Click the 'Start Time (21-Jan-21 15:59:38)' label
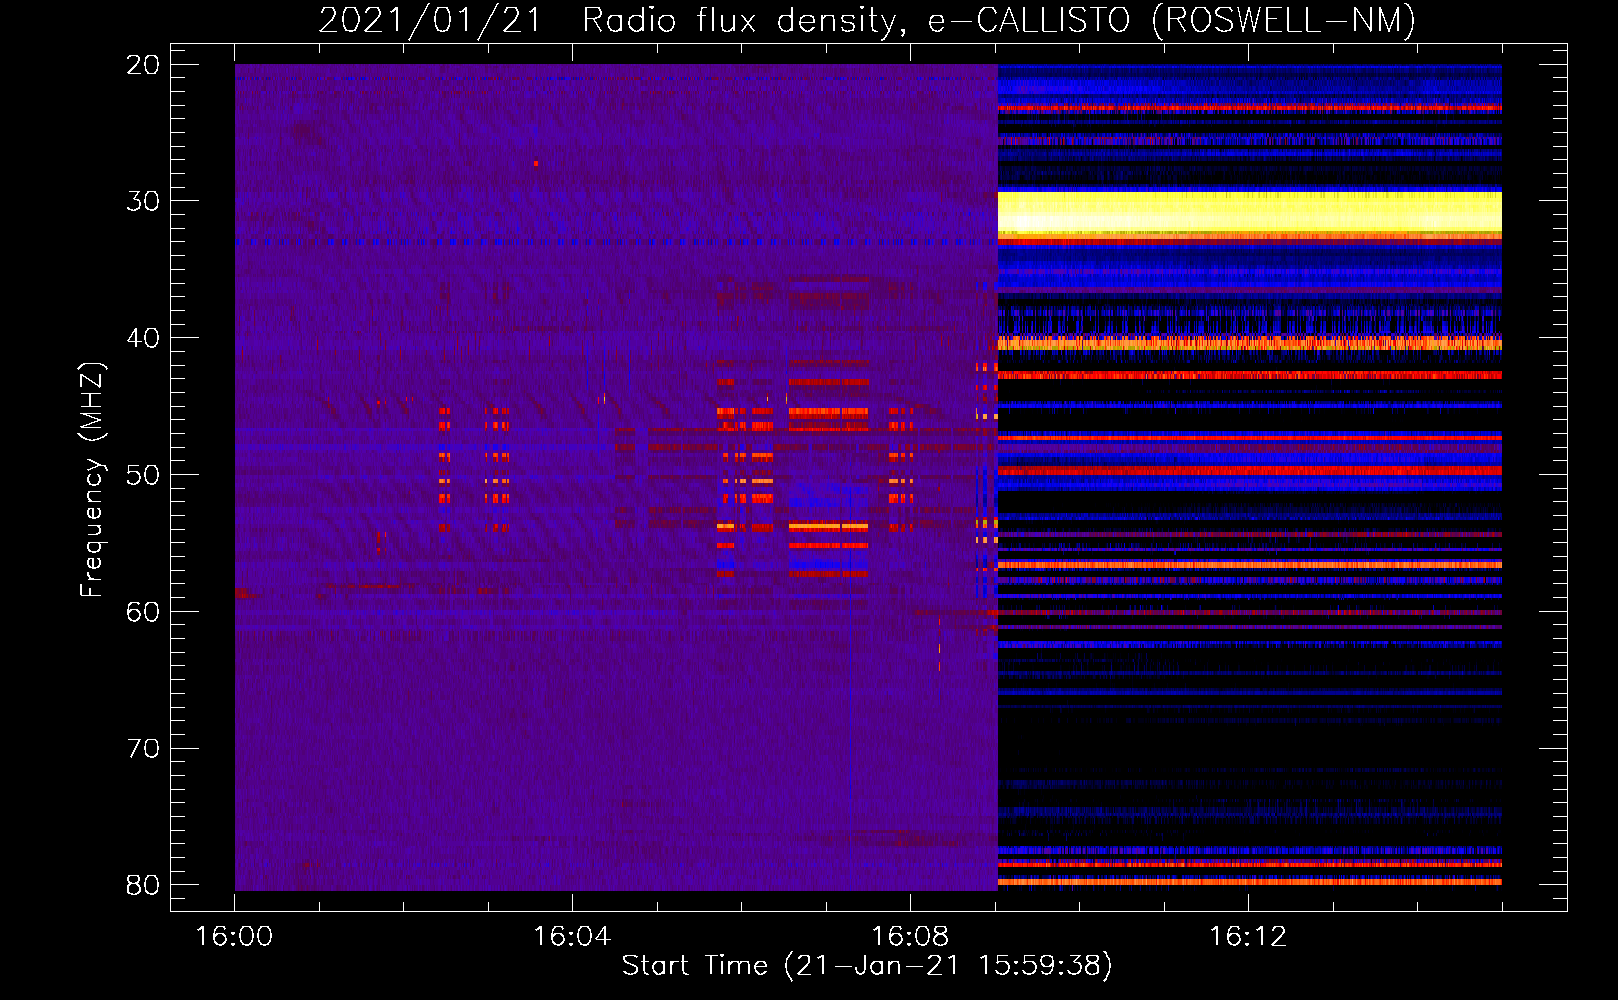 click(867, 966)
